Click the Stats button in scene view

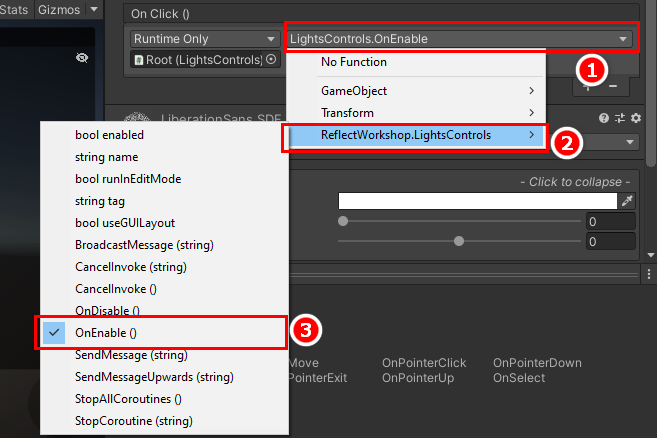pos(14,9)
